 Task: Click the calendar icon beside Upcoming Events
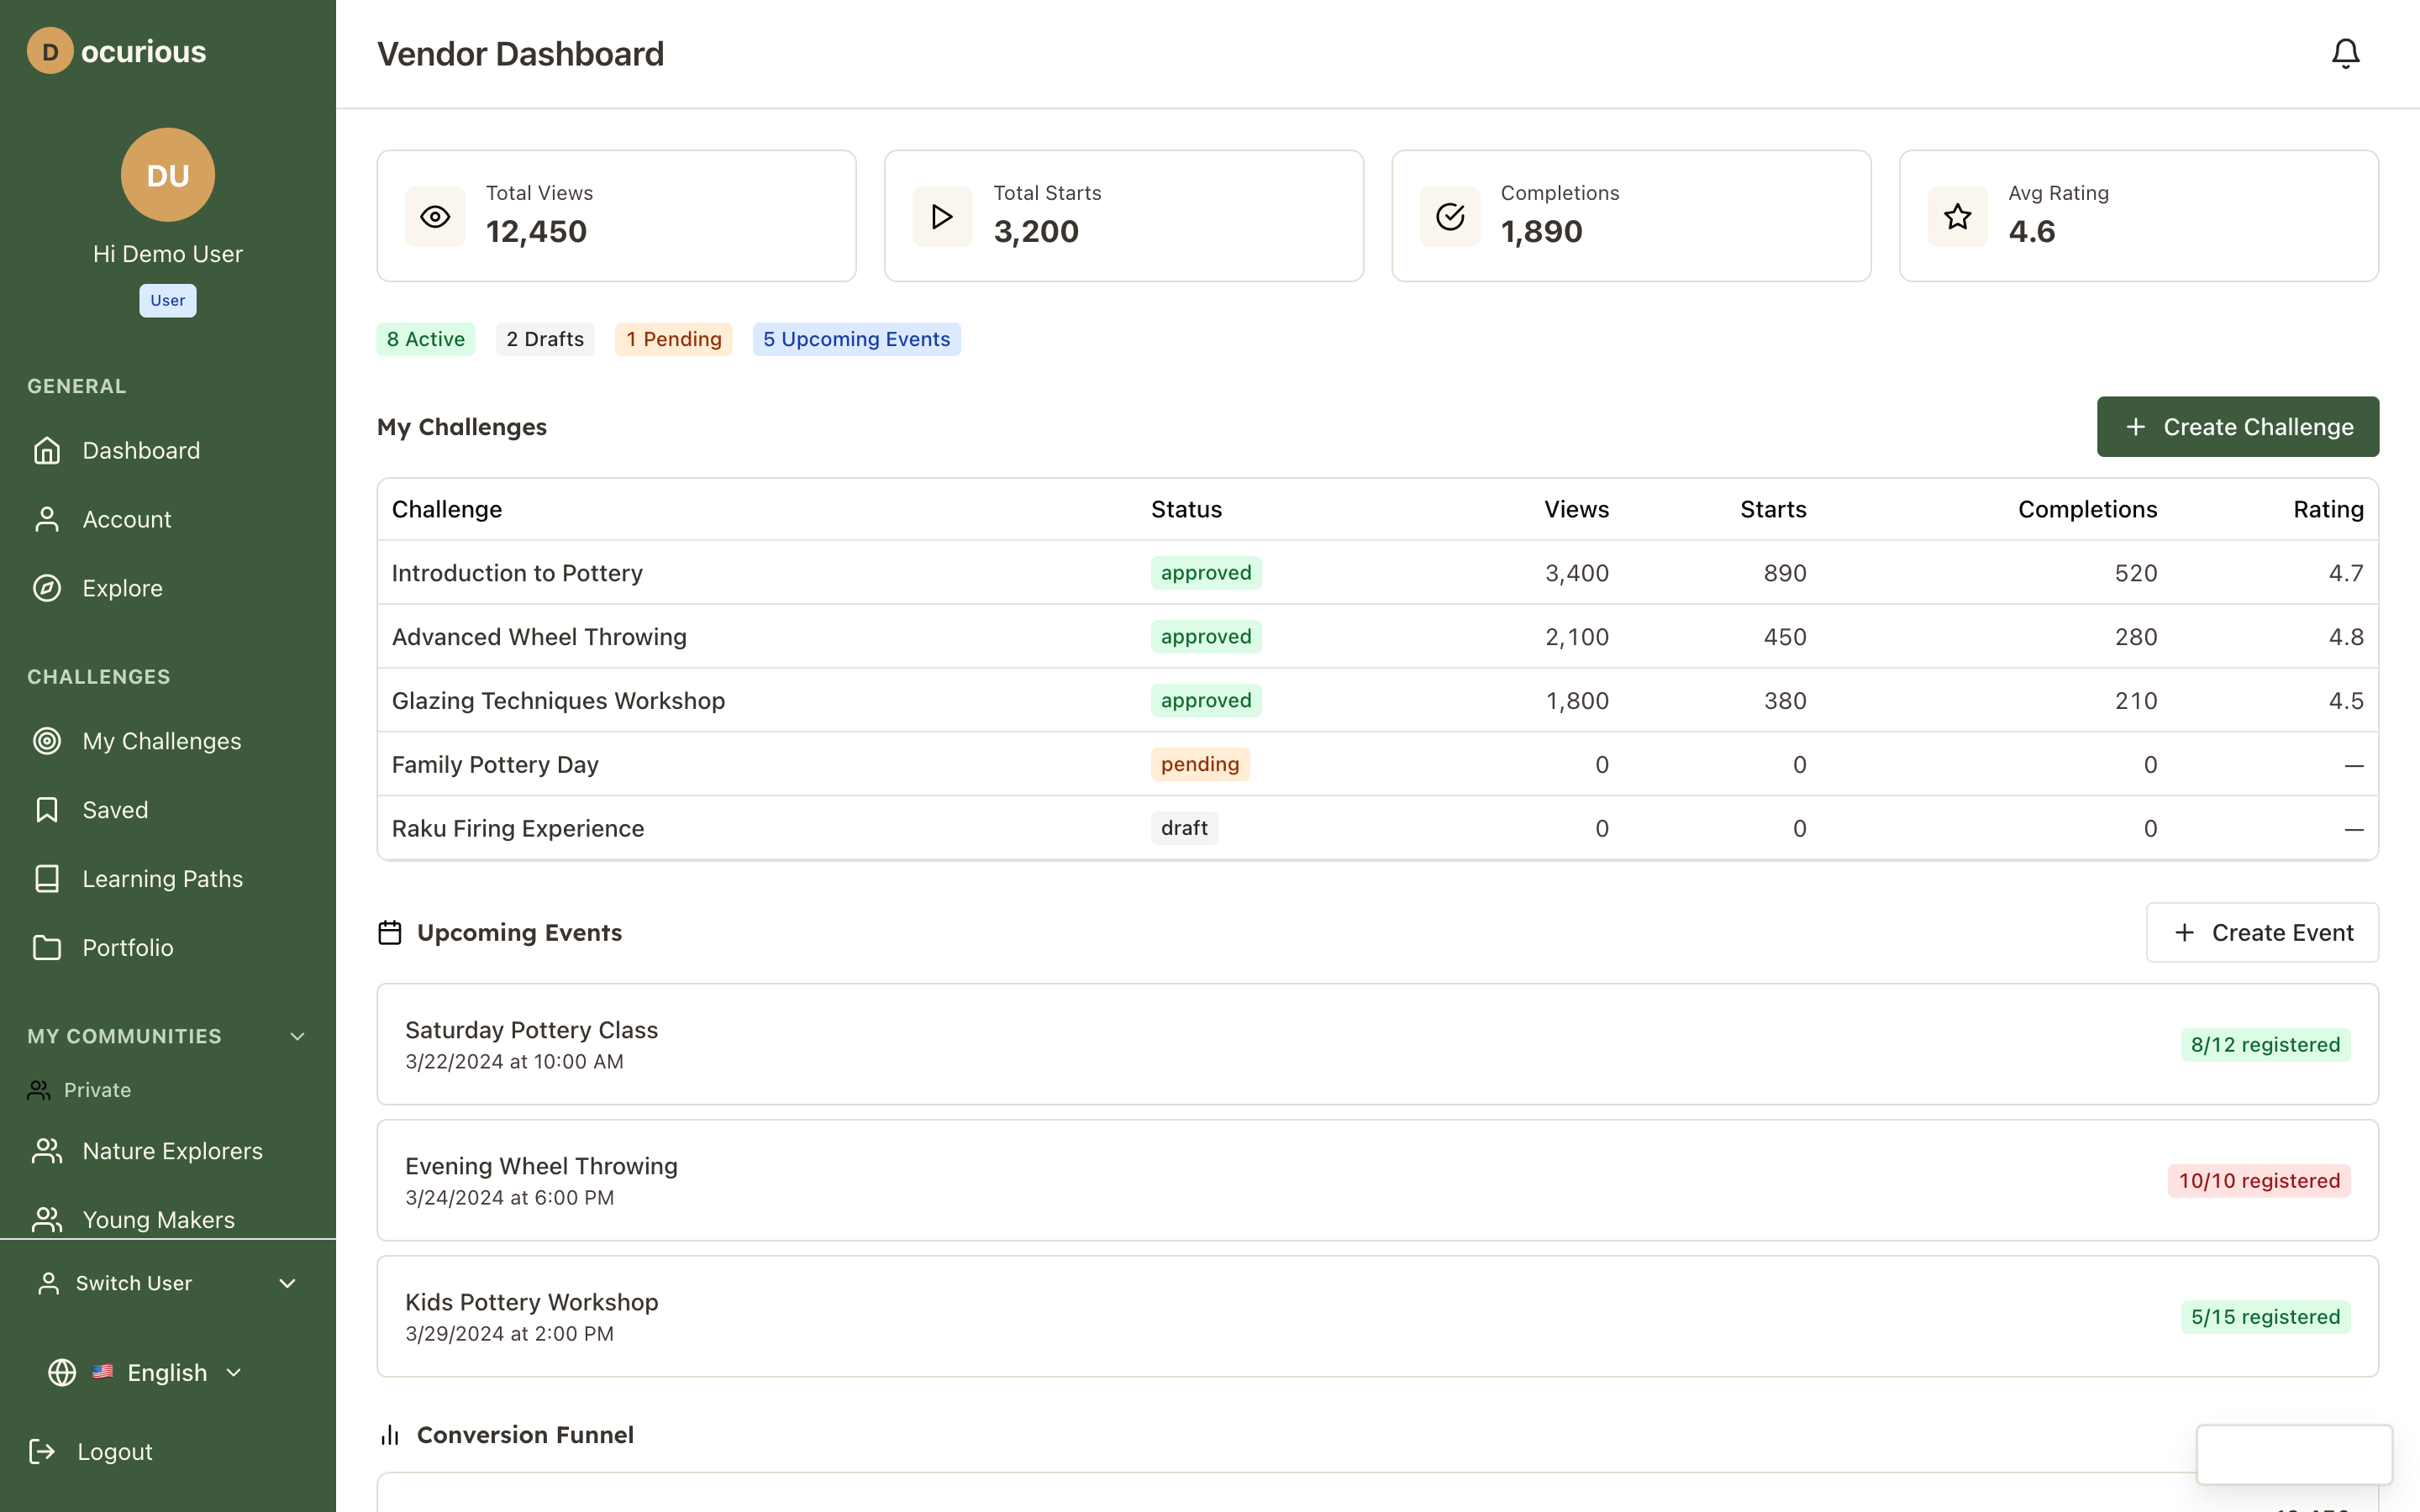coord(391,931)
